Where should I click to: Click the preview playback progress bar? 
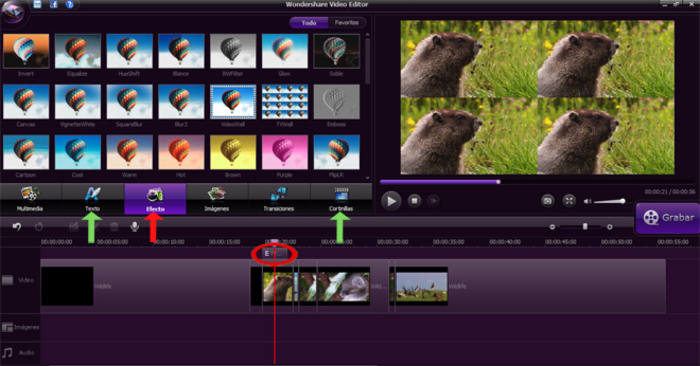(537, 182)
